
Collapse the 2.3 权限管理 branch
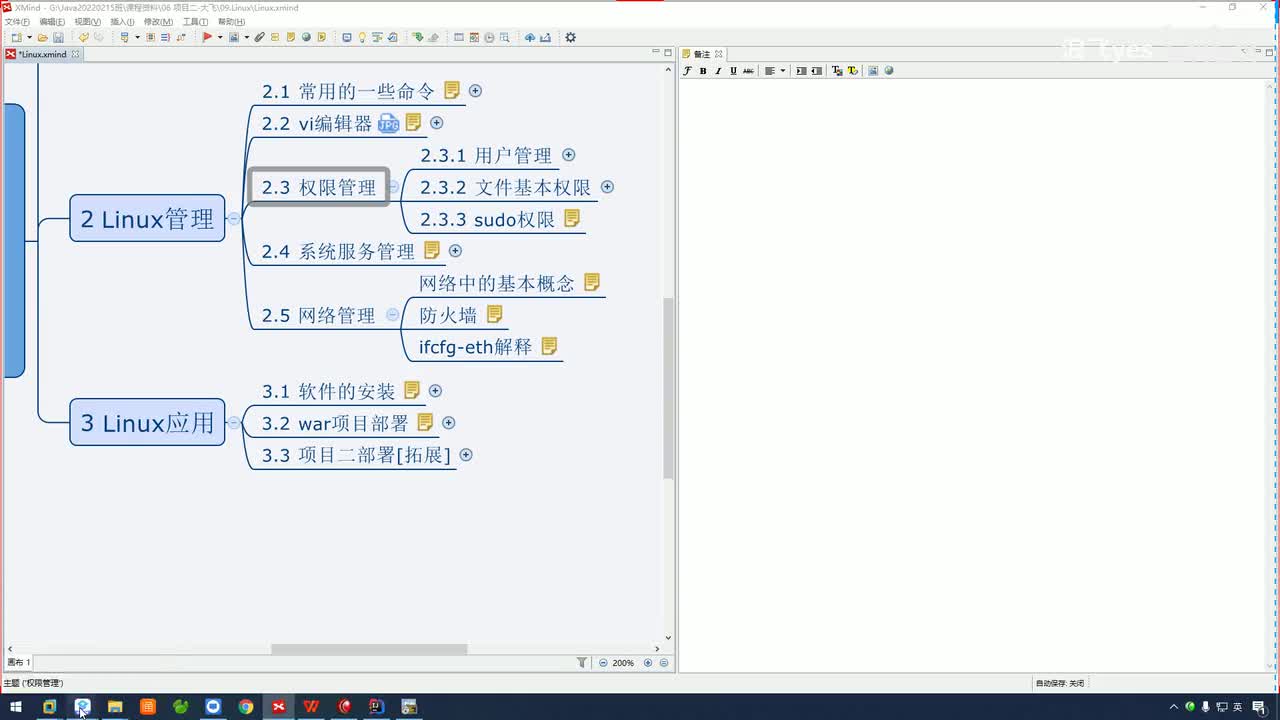(x=393, y=186)
